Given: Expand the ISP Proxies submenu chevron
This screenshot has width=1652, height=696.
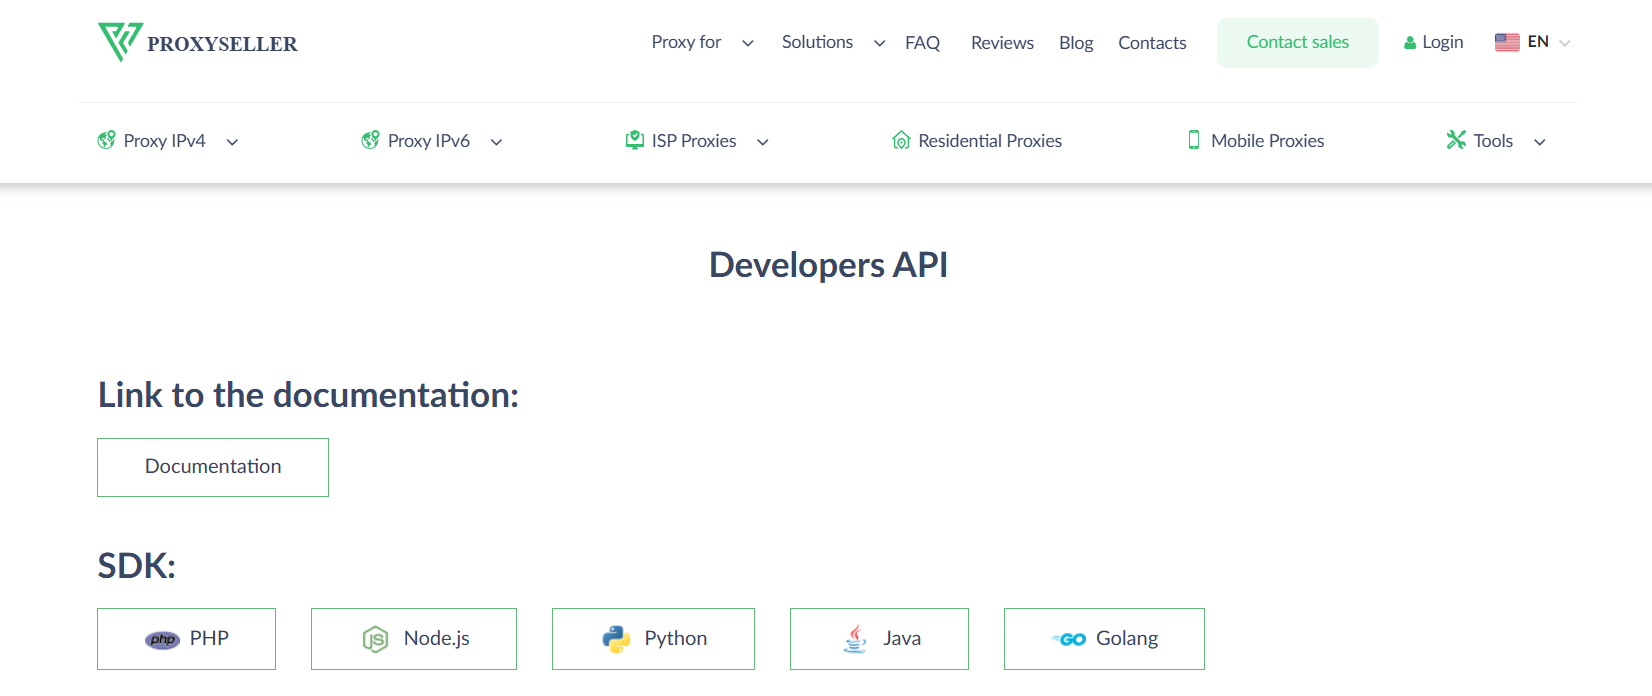Looking at the screenshot, I should [x=763, y=142].
